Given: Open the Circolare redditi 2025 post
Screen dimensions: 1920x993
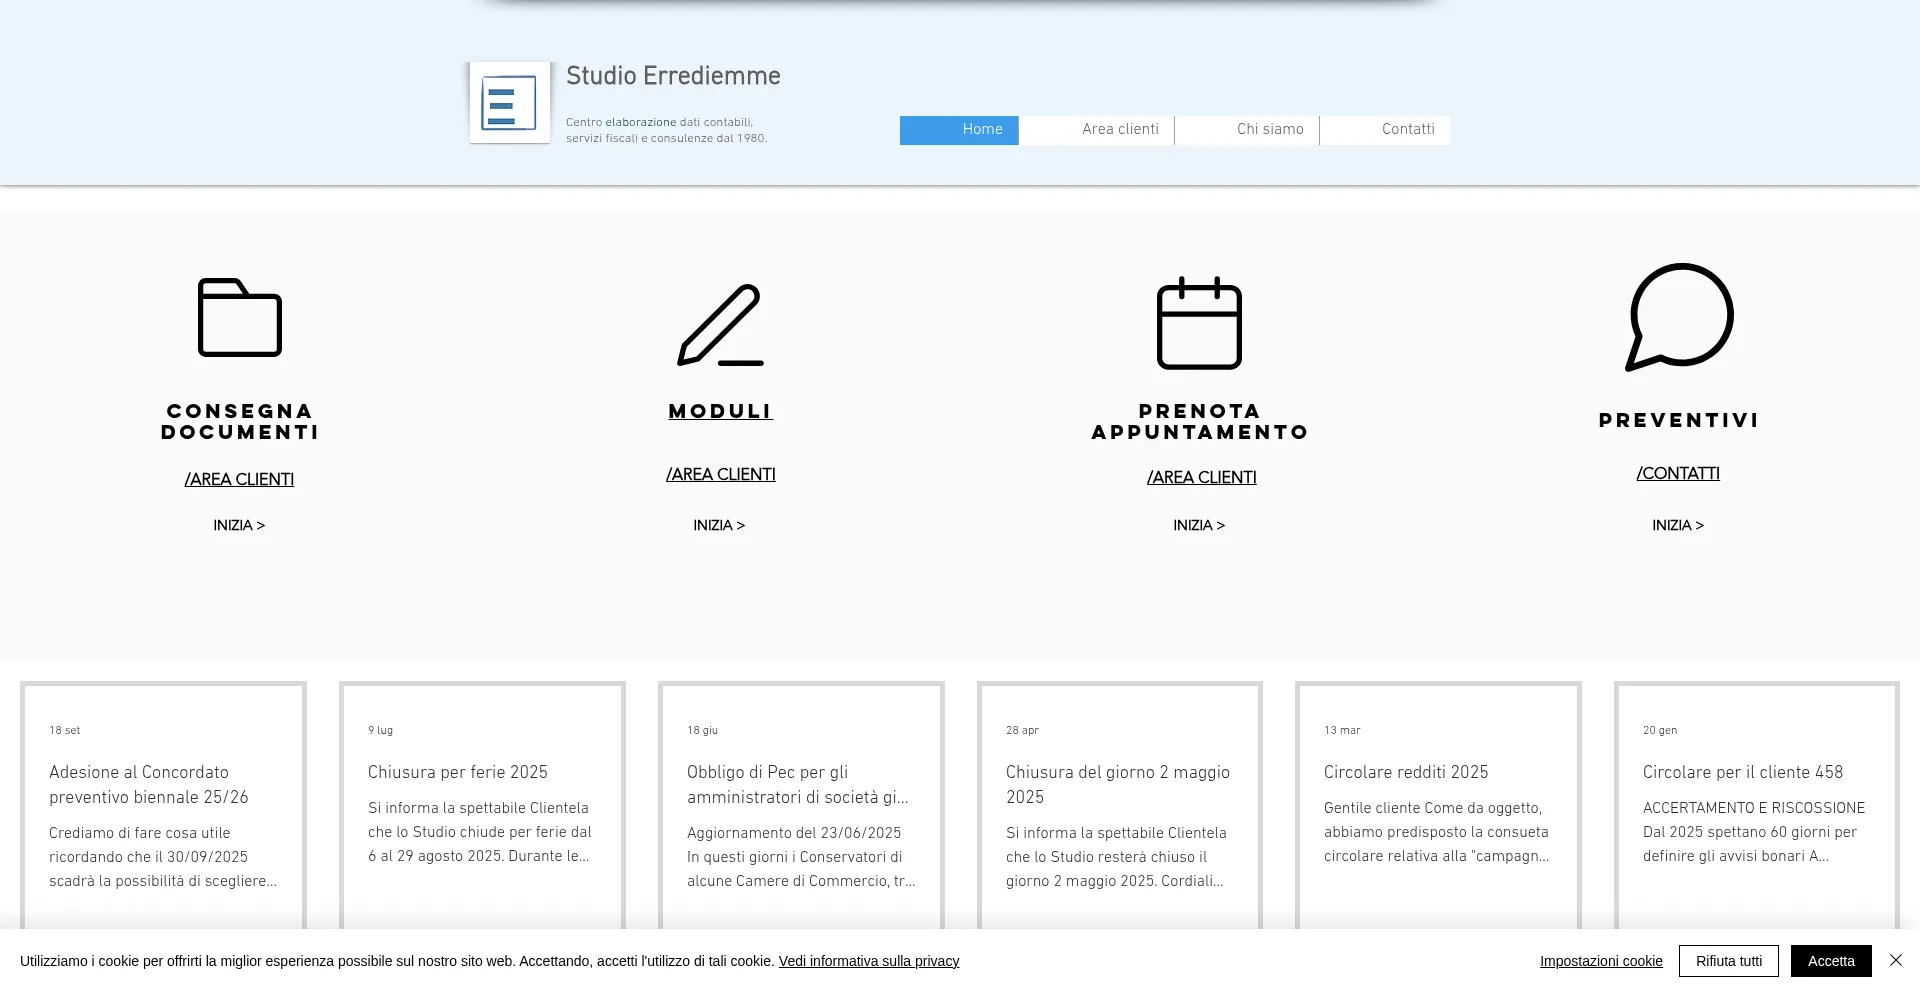Looking at the screenshot, I should (1406, 772).
